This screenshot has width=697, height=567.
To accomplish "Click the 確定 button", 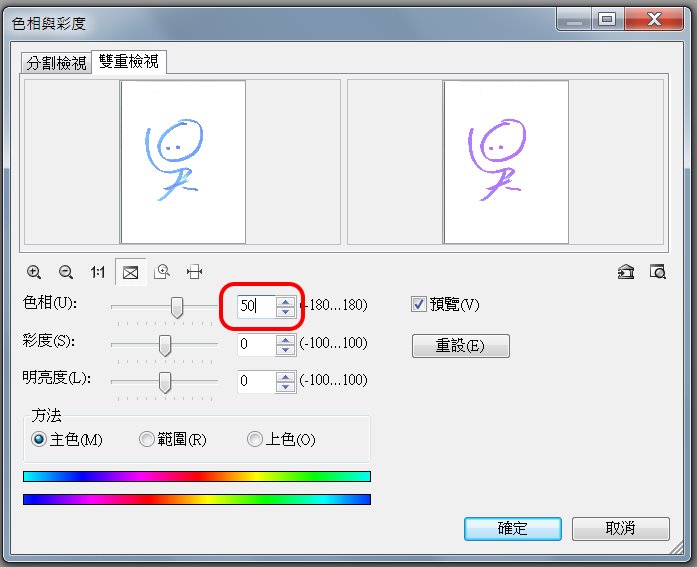I will [513, 528].
